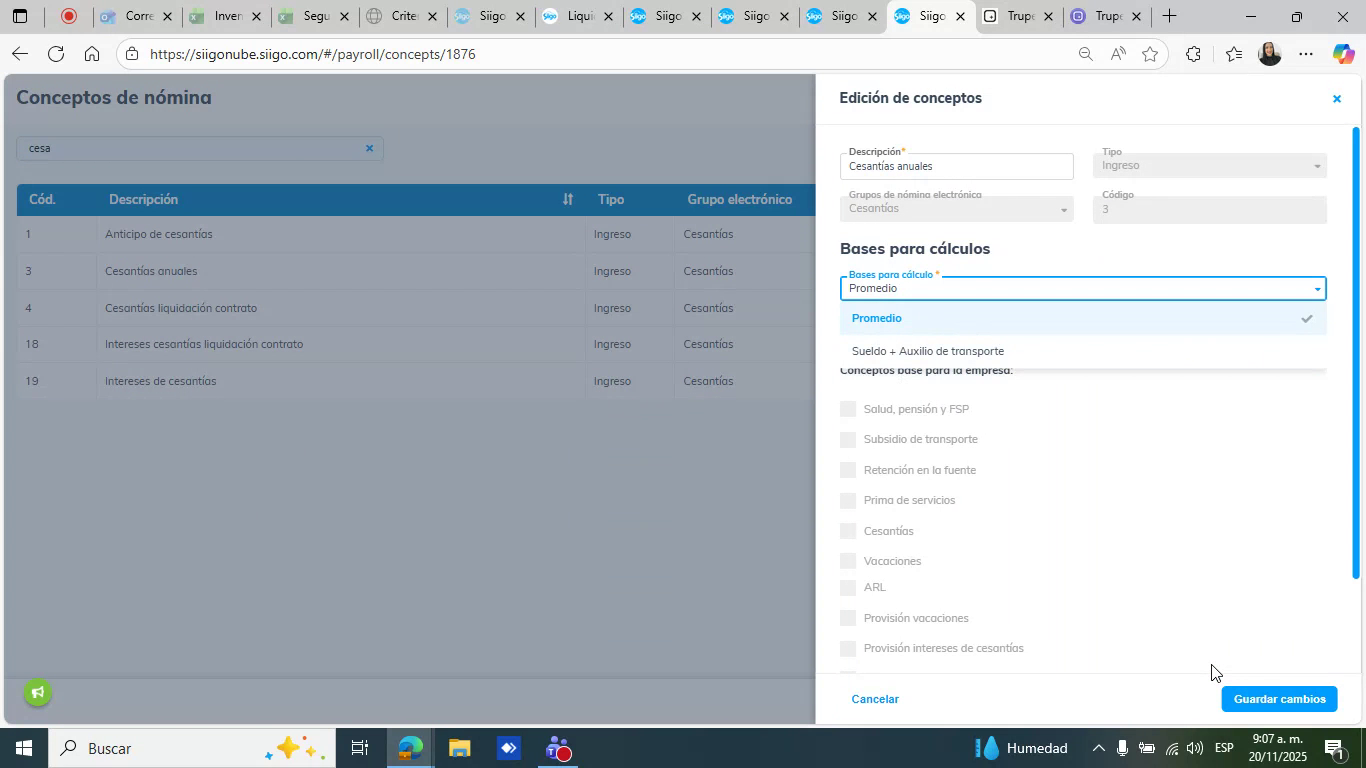Open the volume control in system tray

point(1195,748)
